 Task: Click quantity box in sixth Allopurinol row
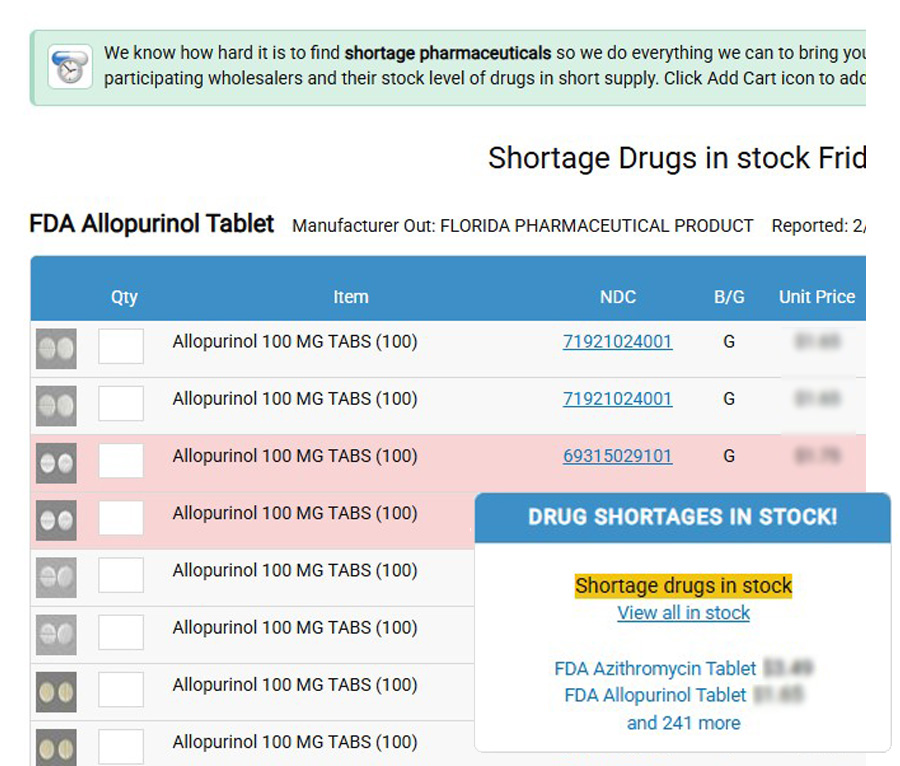pos(121,632)
